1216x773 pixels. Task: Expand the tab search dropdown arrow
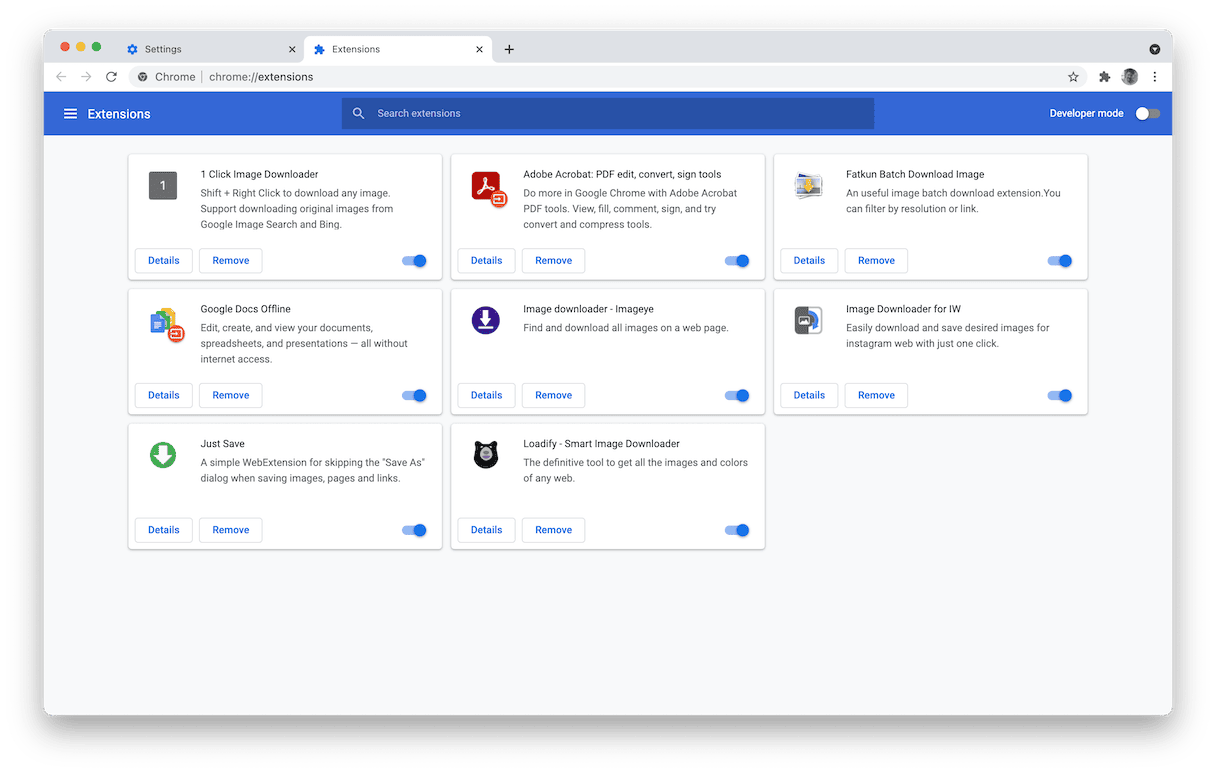pyautogui.click(x=1154, y=49)
